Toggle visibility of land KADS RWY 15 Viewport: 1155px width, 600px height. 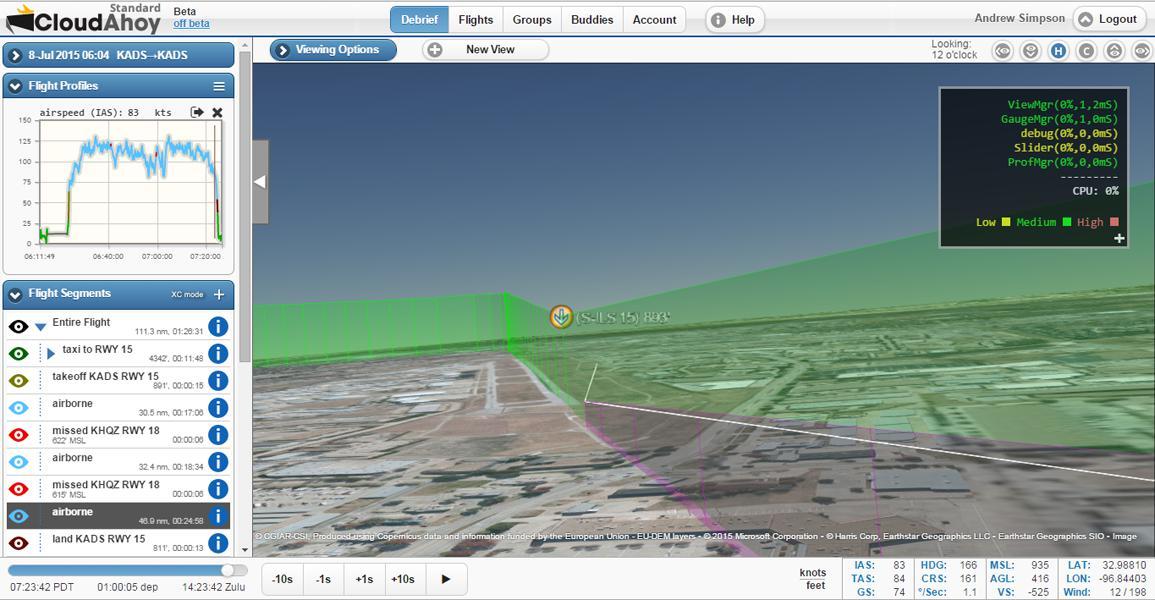pos(18,543)
